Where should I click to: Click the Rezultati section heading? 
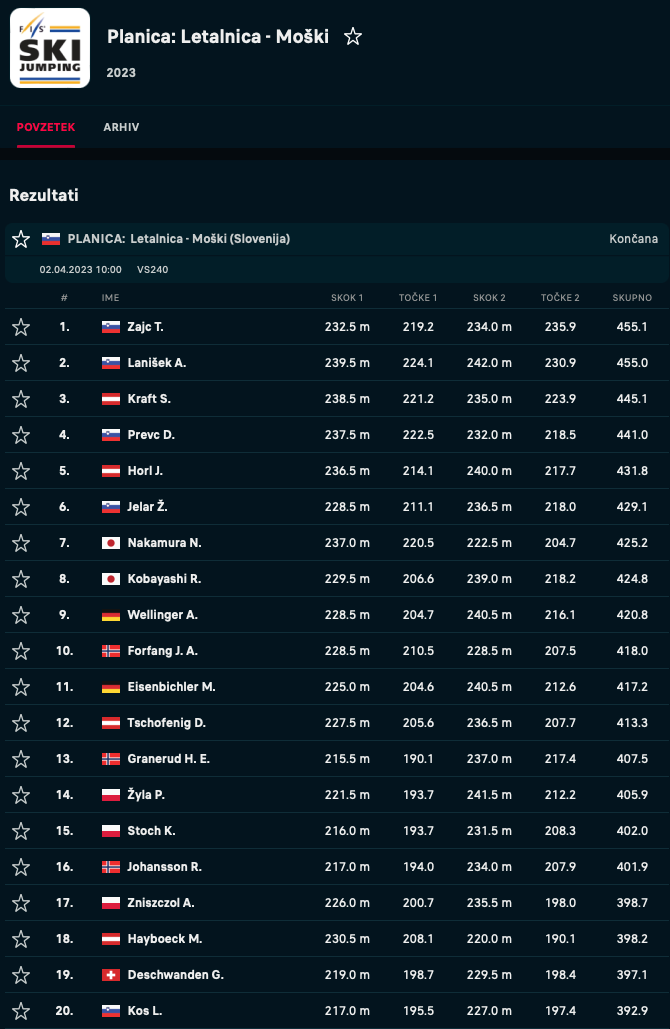tap(44, 196)
